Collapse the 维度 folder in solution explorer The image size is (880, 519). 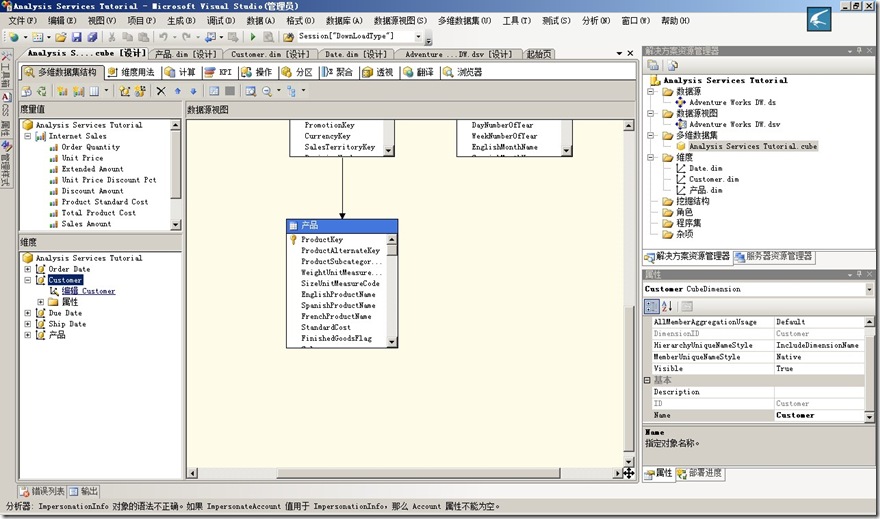(x=651, y=157)
